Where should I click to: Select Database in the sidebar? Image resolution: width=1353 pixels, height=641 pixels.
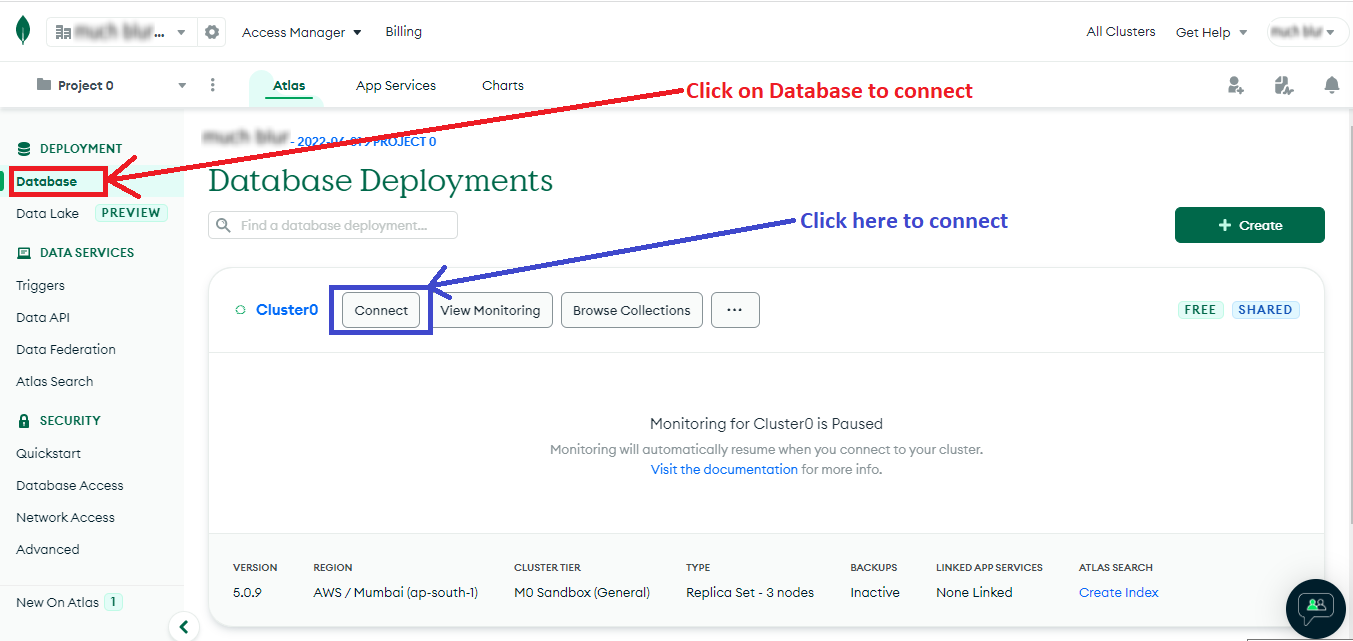[46, 182]
